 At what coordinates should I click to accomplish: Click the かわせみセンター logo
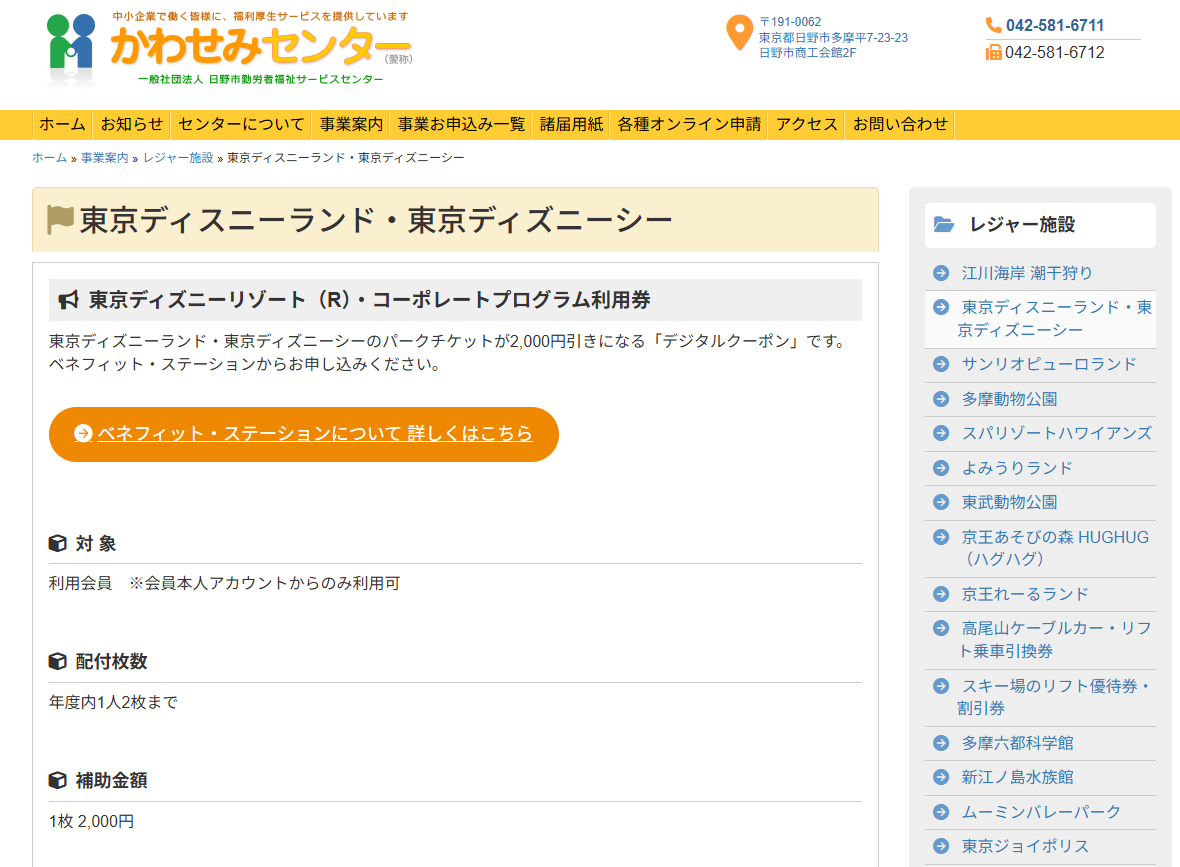click(228, 49)
